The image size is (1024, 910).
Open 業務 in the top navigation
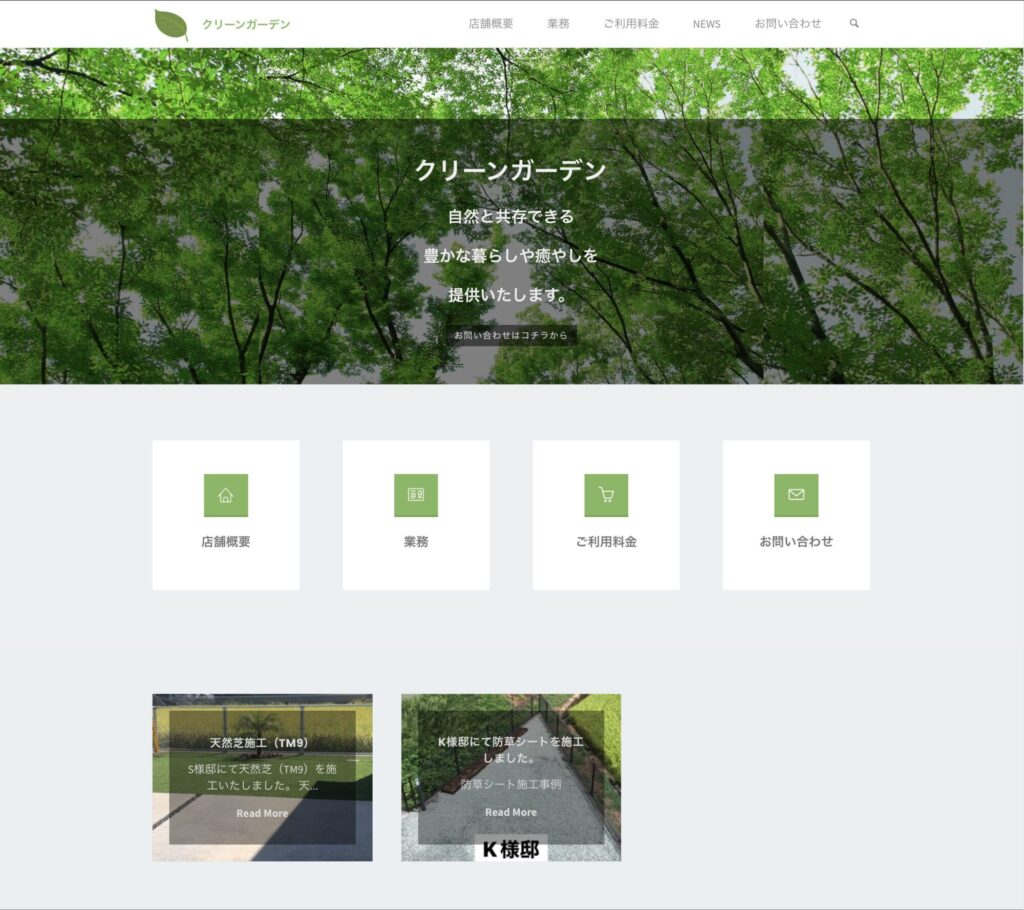(x=558, y=24)
